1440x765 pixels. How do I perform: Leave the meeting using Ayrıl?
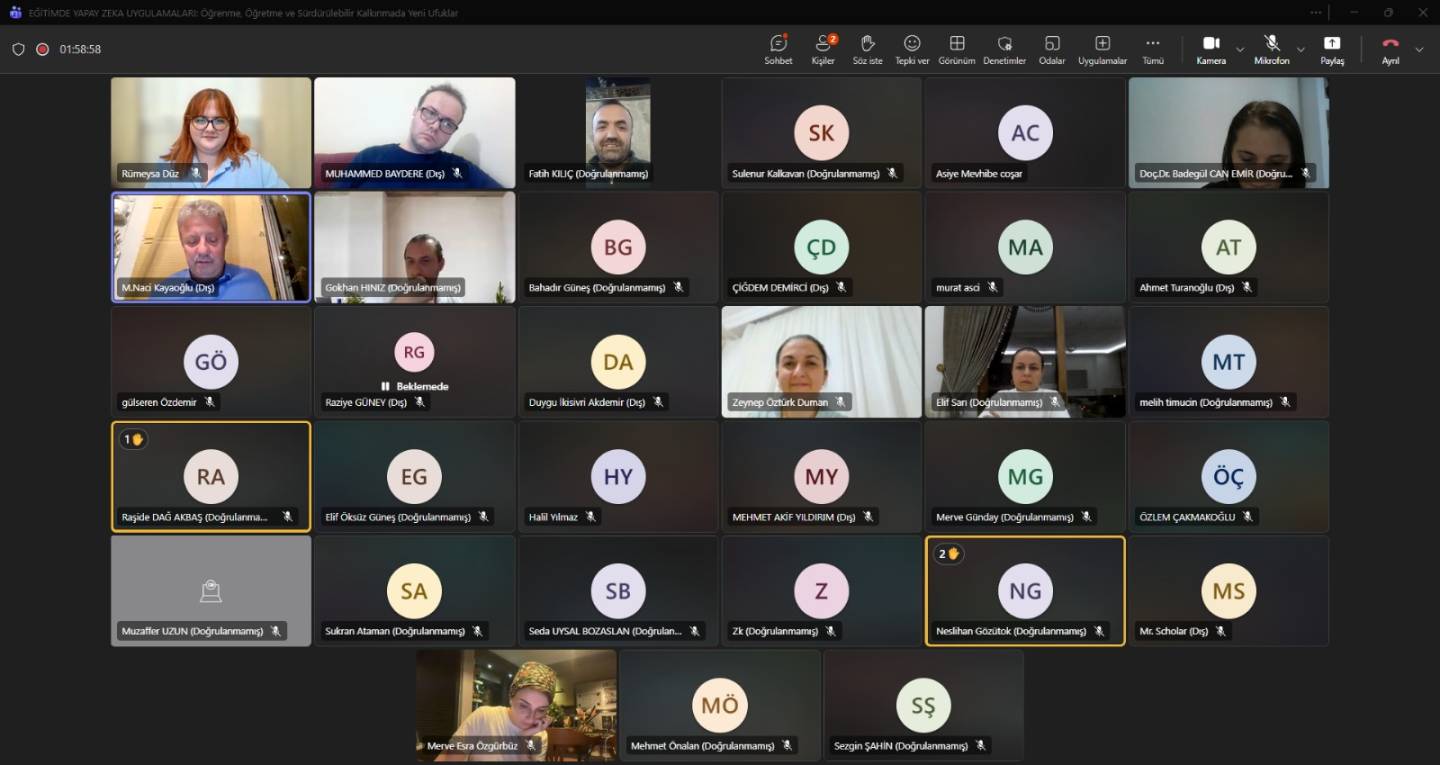point(1390,49)
